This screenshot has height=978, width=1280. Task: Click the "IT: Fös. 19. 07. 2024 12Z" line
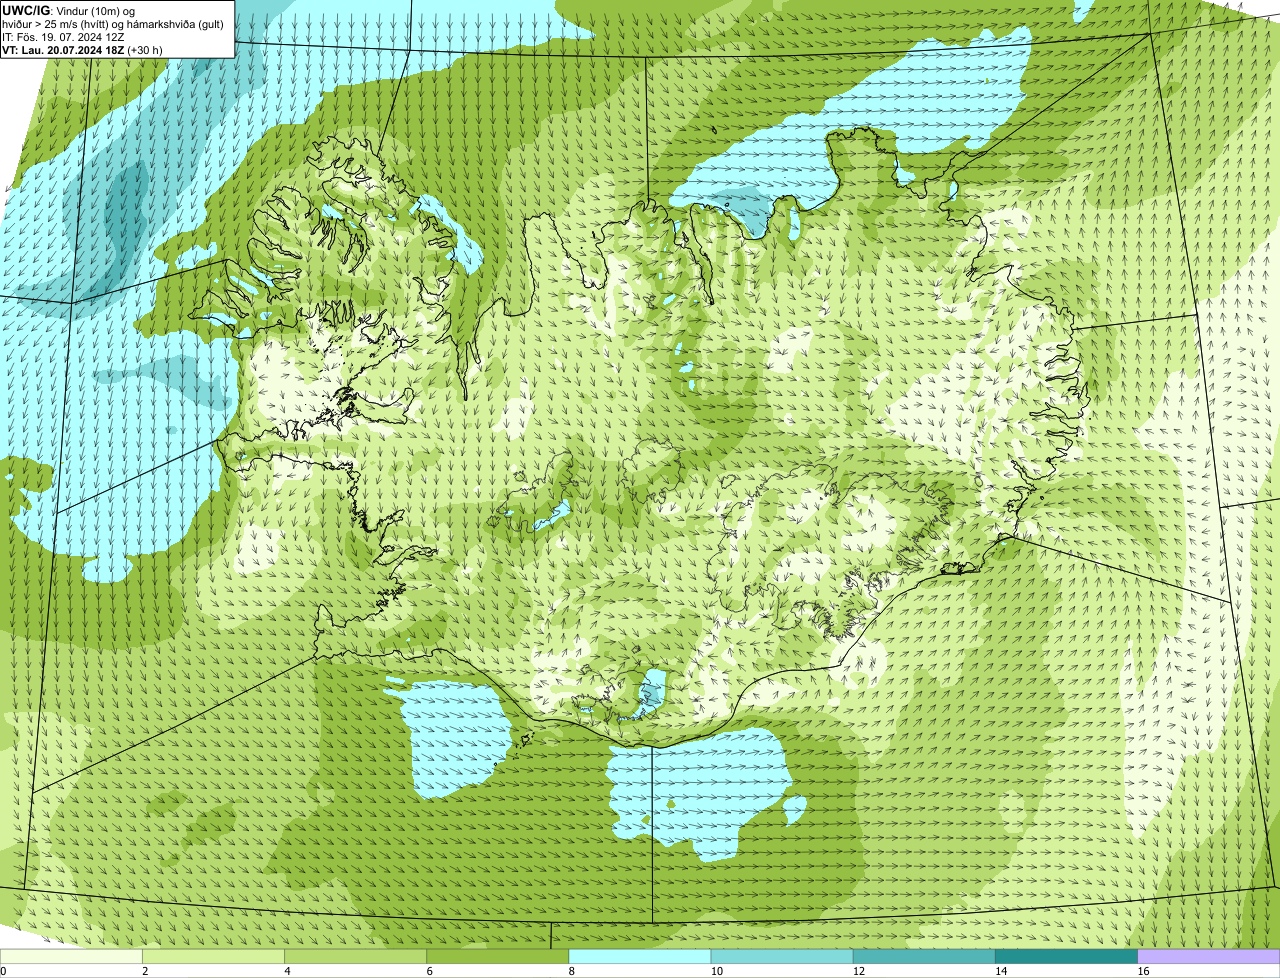(63, 36)
